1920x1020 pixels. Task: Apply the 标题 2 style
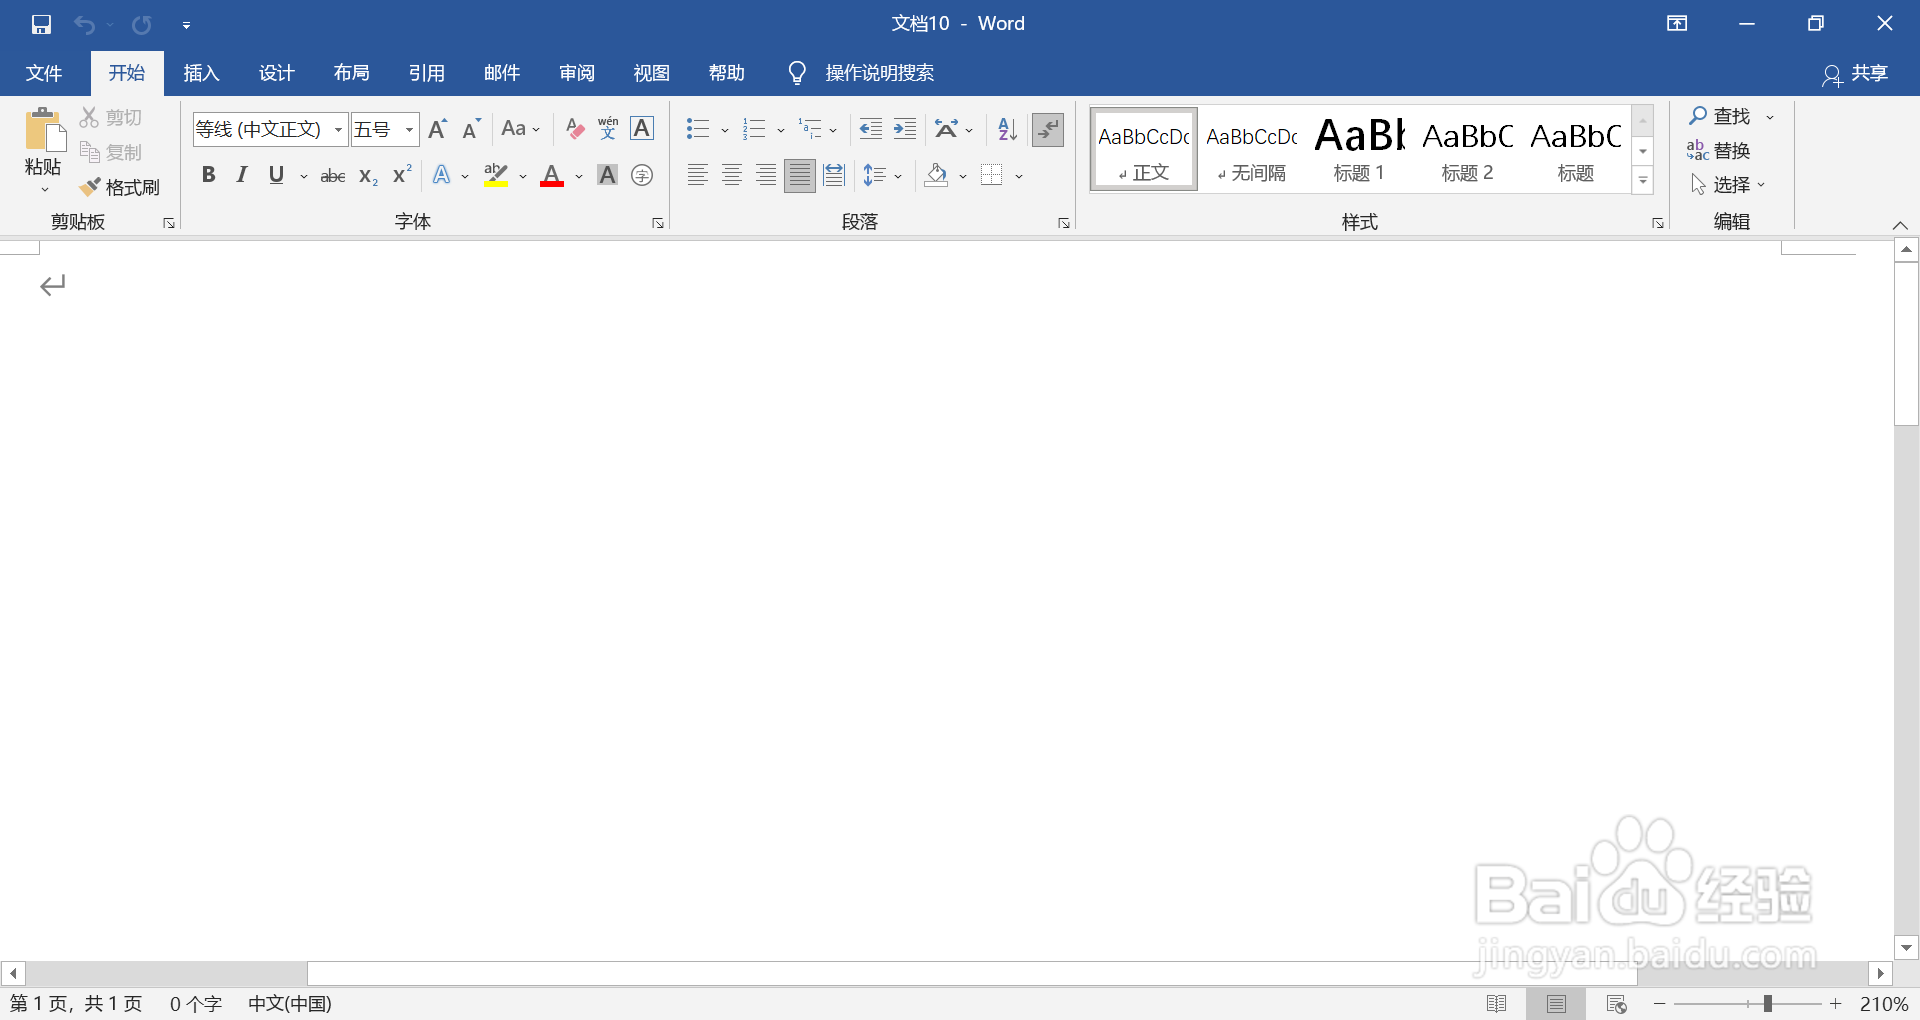(x=1467, y=150)
